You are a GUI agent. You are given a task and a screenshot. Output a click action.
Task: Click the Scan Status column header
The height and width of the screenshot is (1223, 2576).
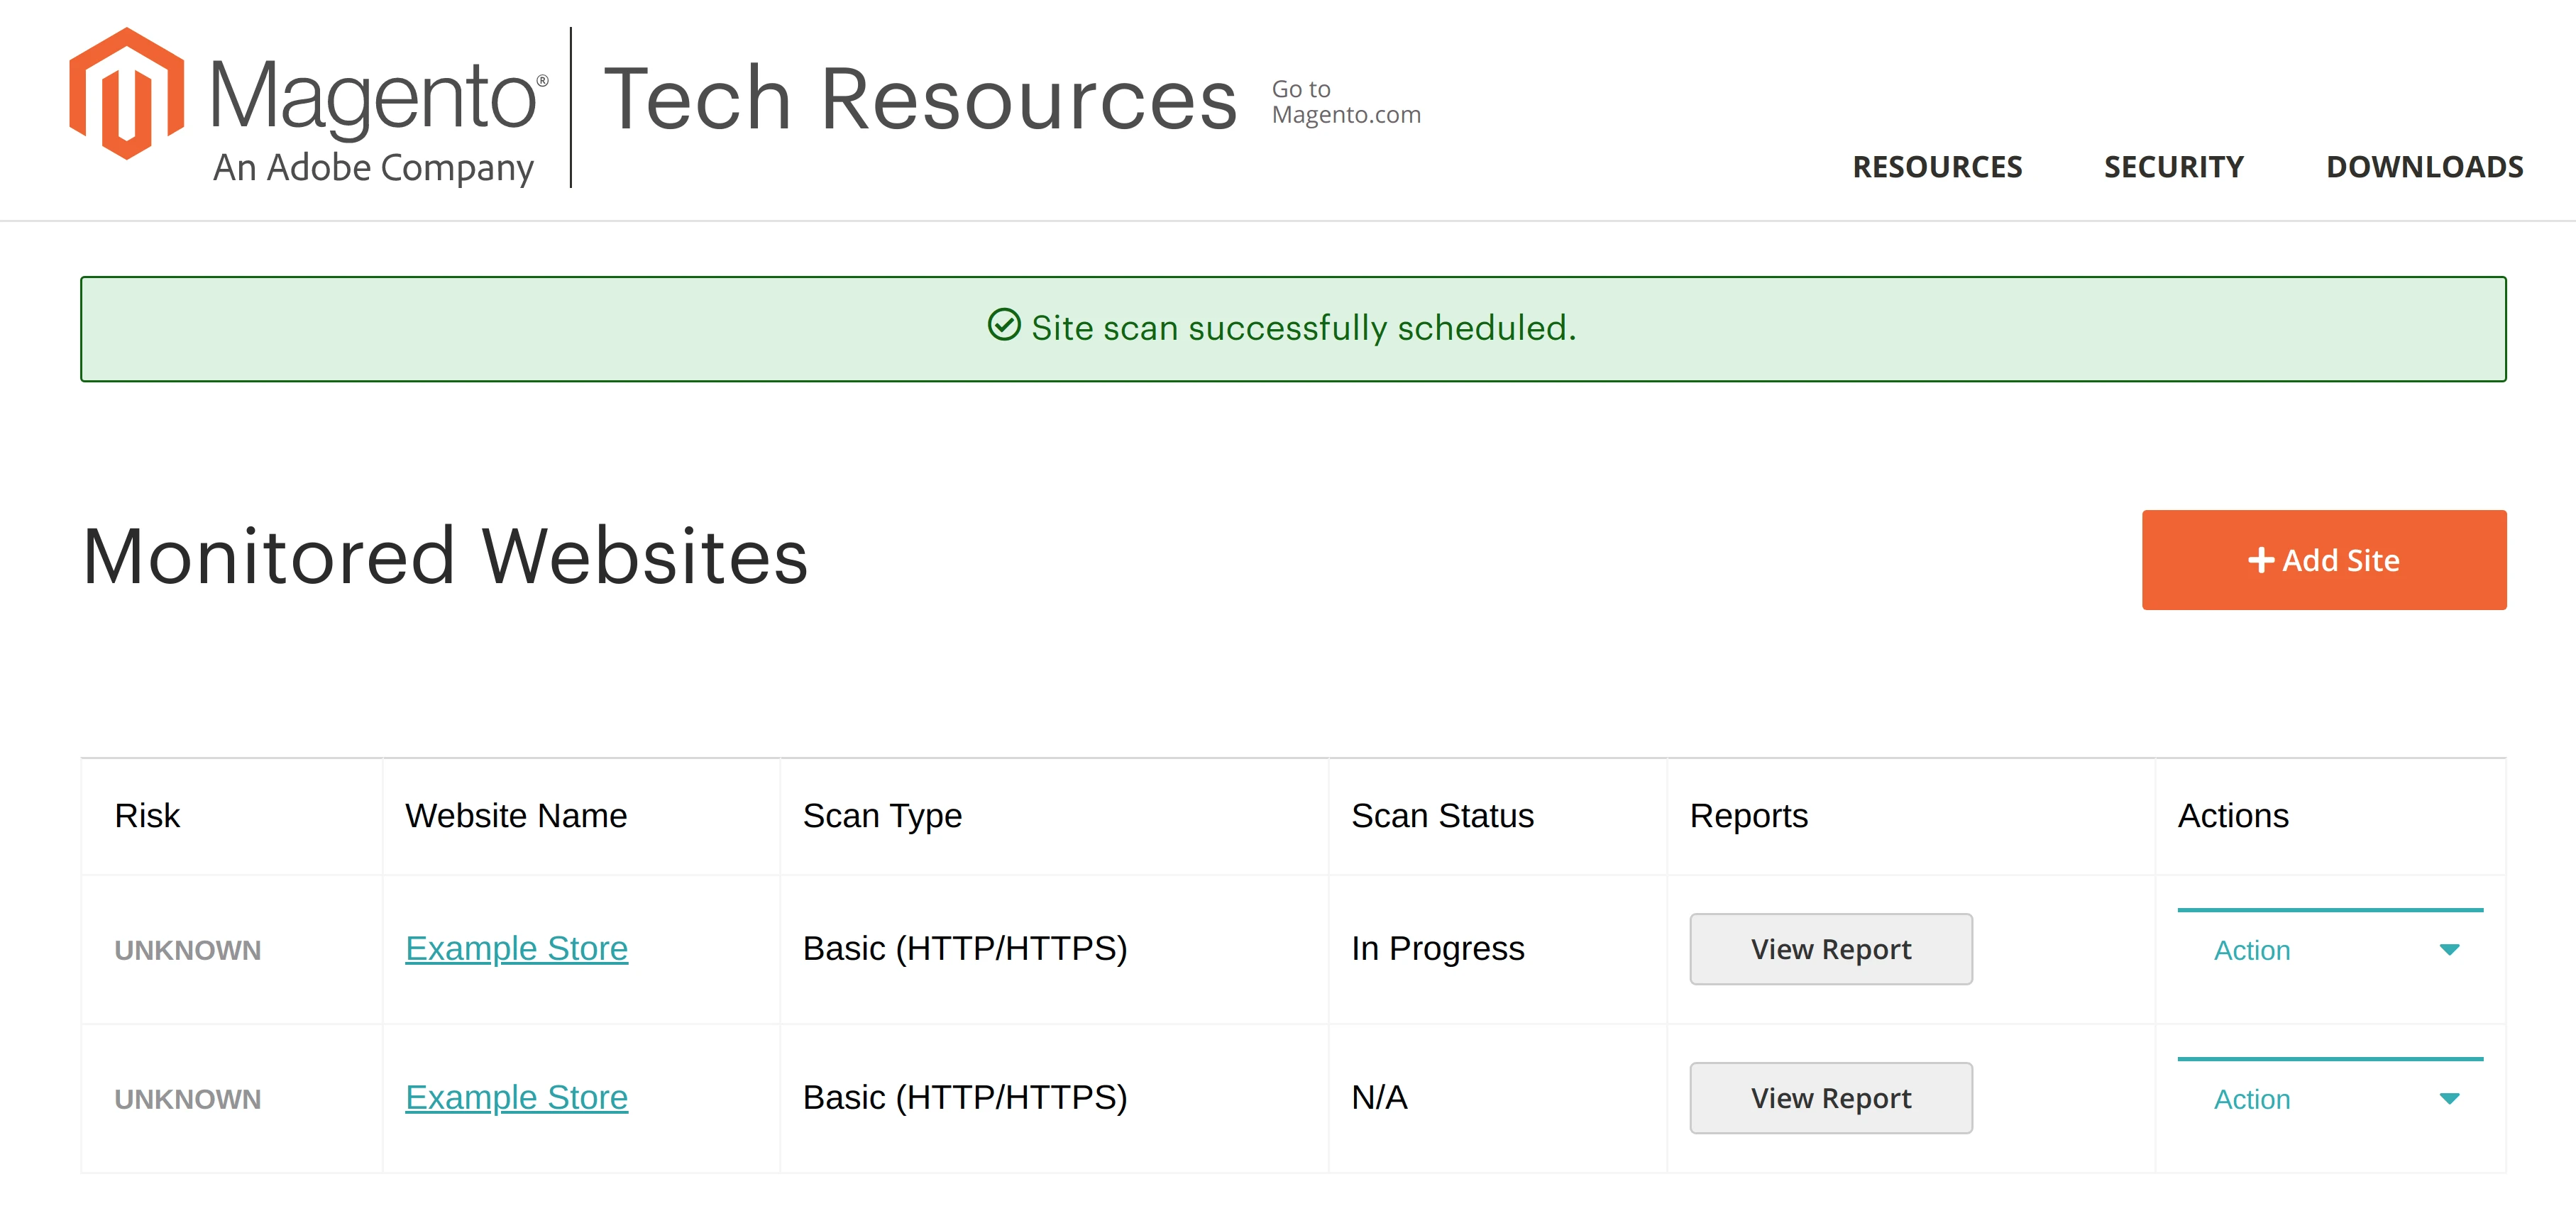[x=1442, y=816]
